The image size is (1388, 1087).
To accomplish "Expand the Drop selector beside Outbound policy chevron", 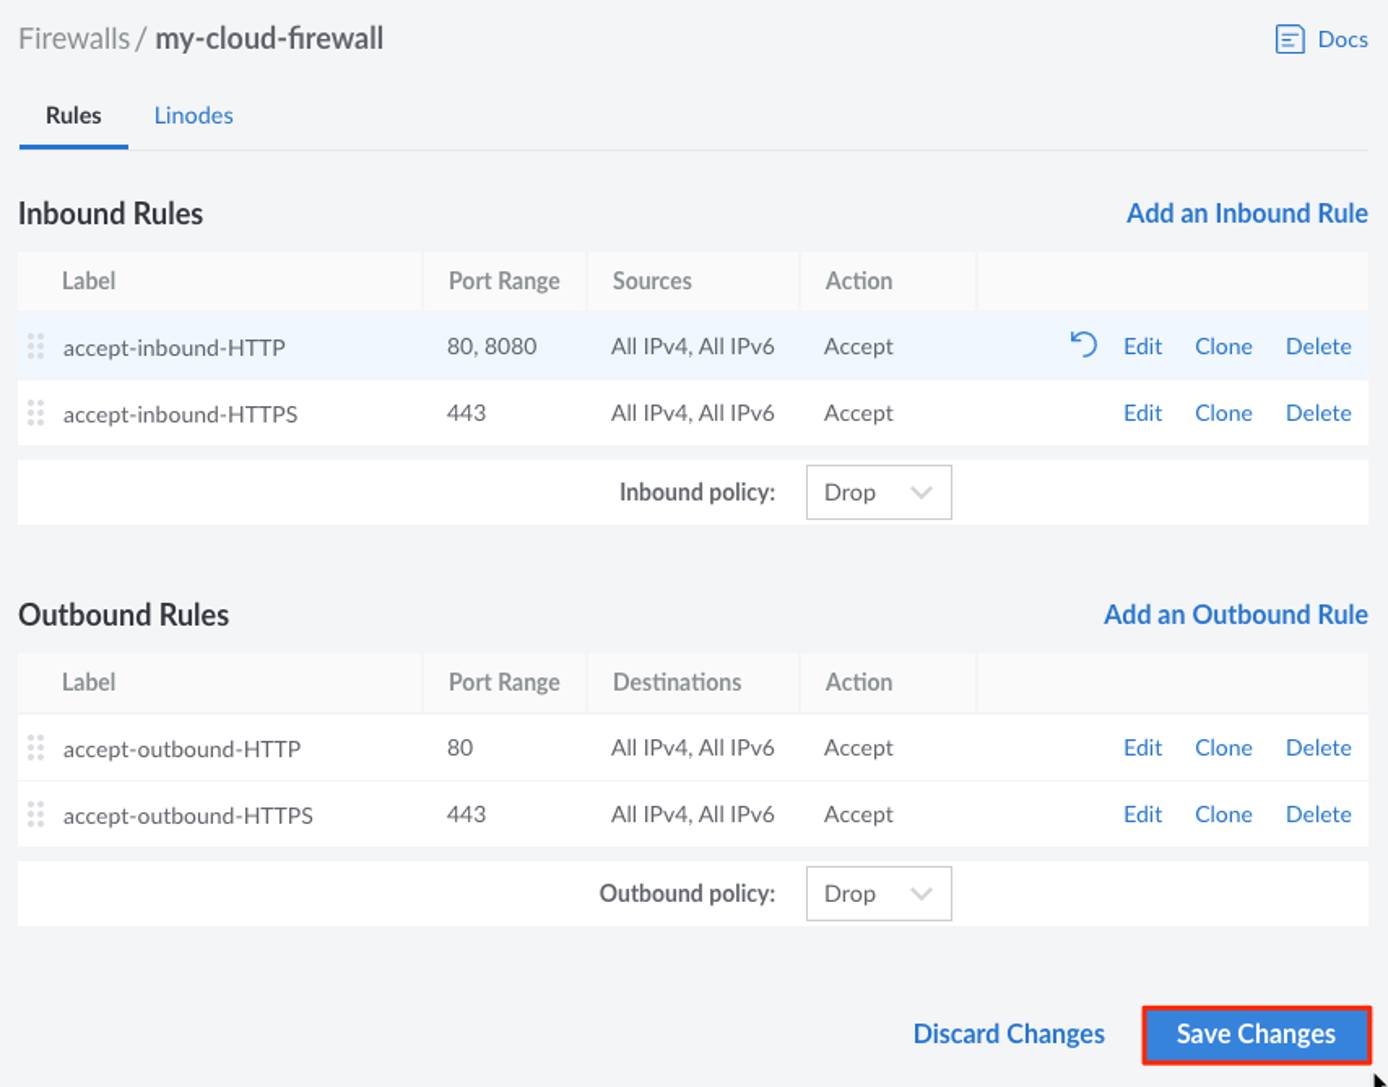I will (921, 893).
